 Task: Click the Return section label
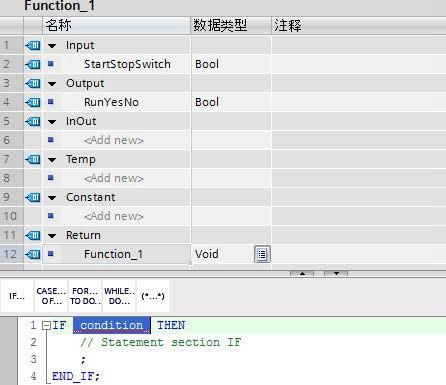83,235
